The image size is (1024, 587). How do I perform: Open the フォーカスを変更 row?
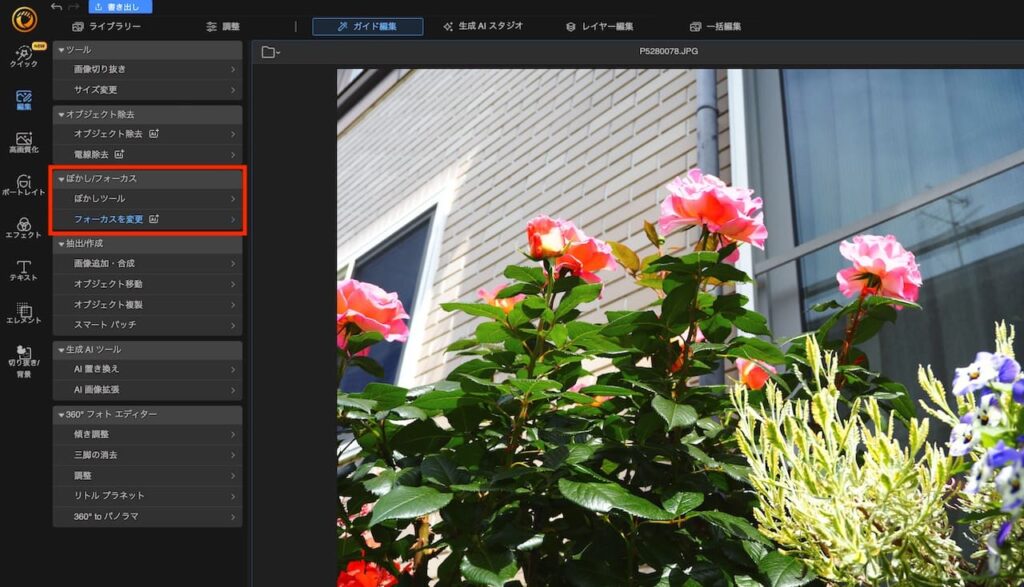tap(148, 219)
